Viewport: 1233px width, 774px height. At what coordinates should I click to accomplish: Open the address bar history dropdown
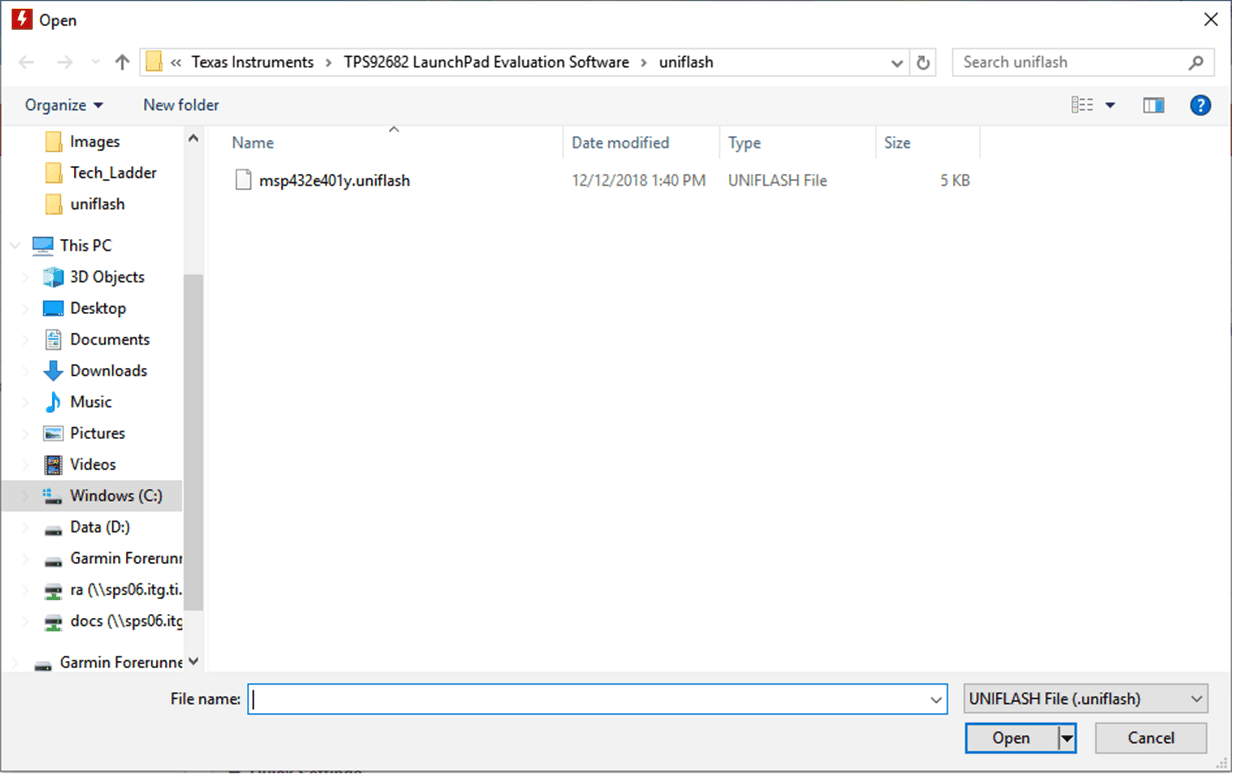click(x=896, y=62)
